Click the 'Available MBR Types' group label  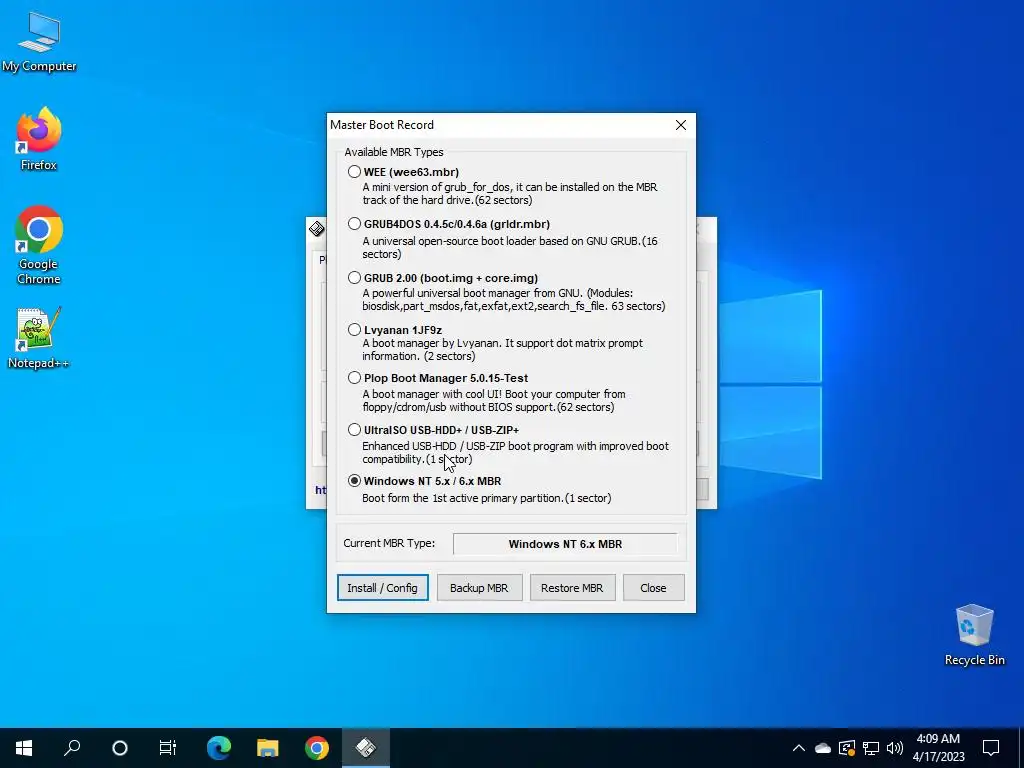coord(394,152)
